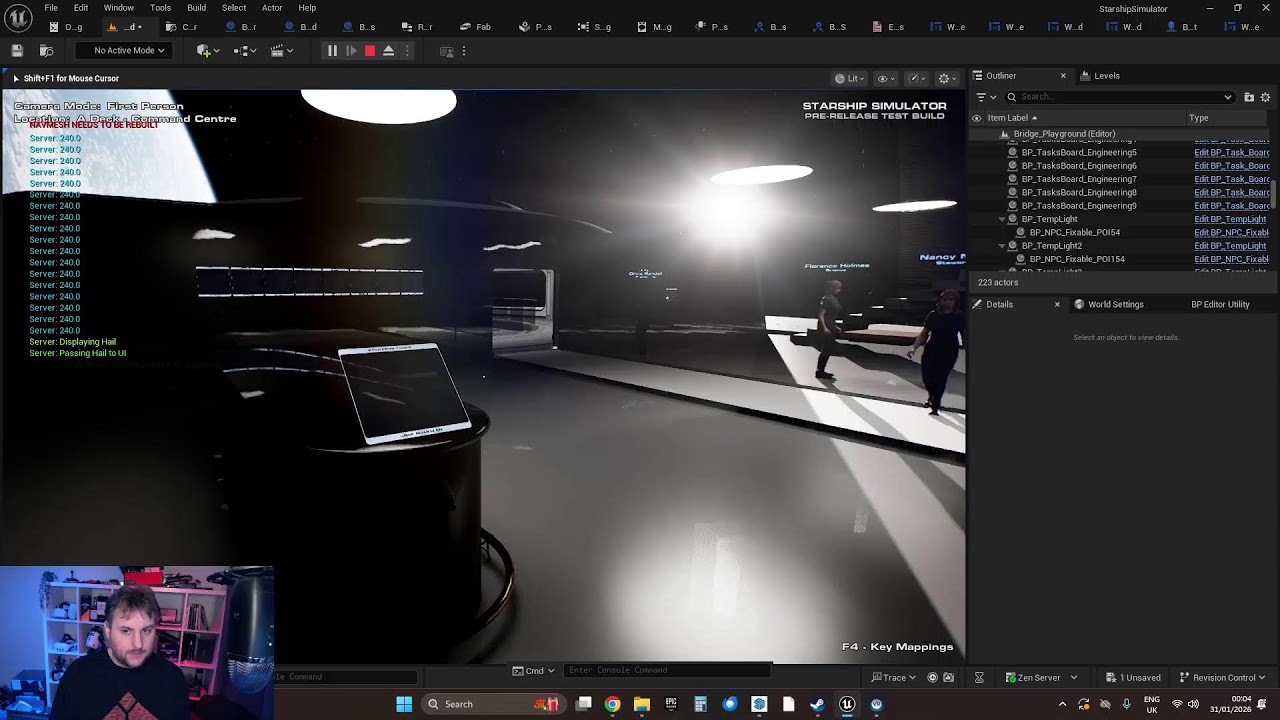Sort by the Type column header
1280x720 pixels.
coord(1198,118)
